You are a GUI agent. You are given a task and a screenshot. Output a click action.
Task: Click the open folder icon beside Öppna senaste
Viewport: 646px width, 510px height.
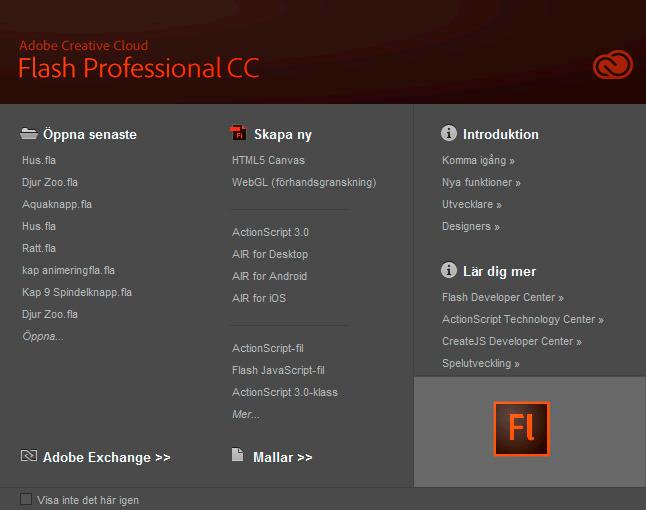tap(28, 133)
